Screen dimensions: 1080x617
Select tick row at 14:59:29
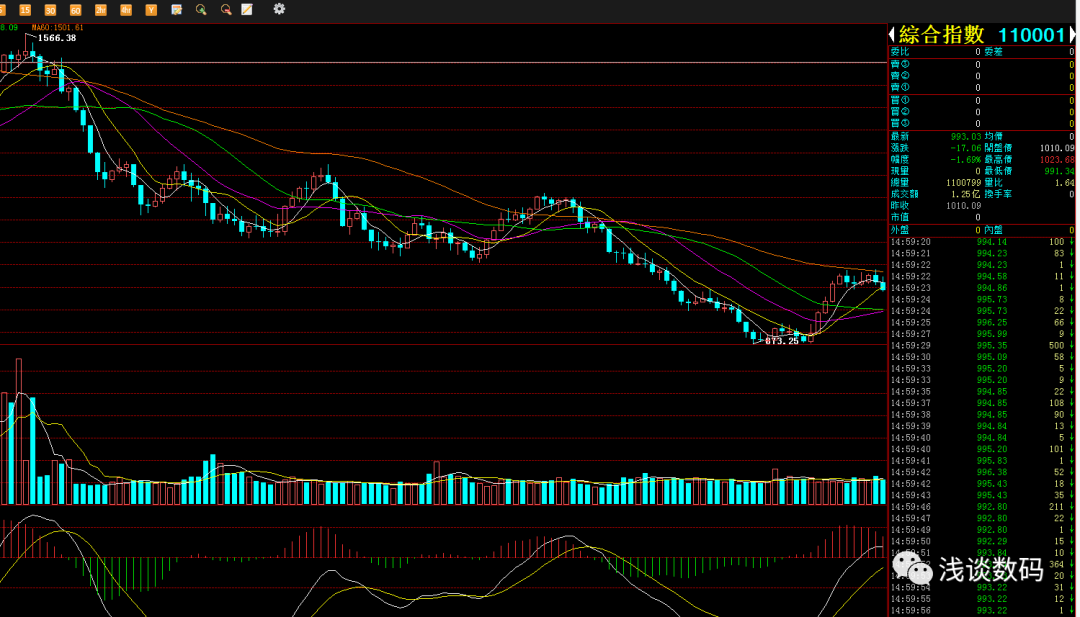tap(982, 346)
